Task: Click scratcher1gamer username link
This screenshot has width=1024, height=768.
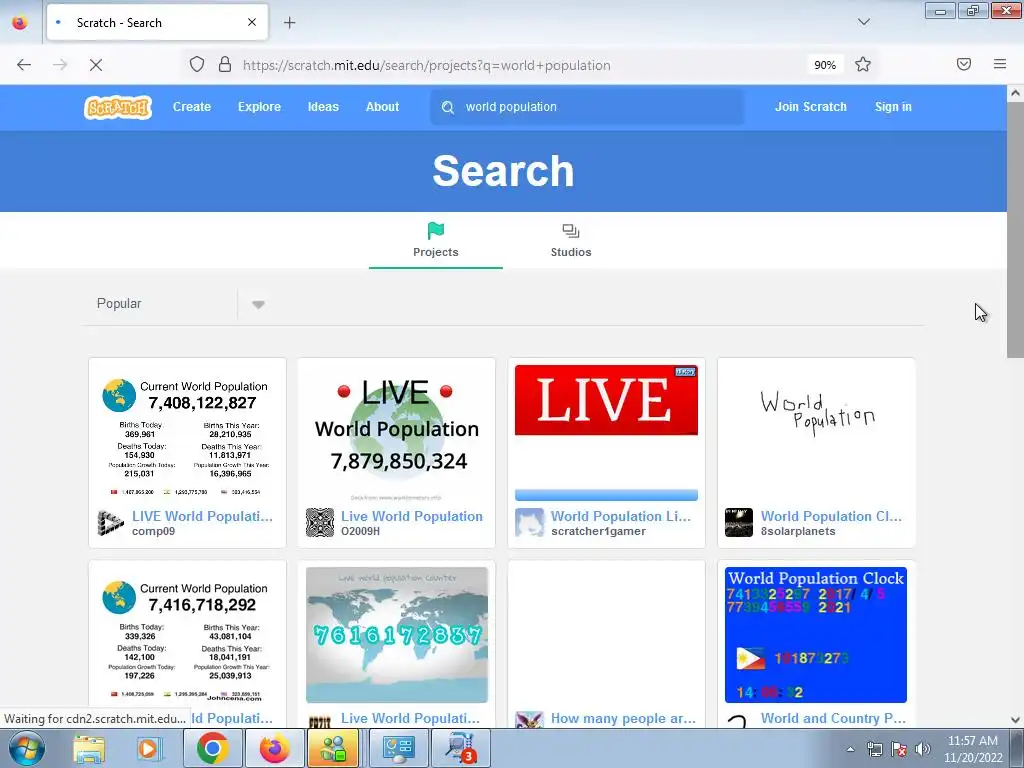Action: click(x=598, y=532)
